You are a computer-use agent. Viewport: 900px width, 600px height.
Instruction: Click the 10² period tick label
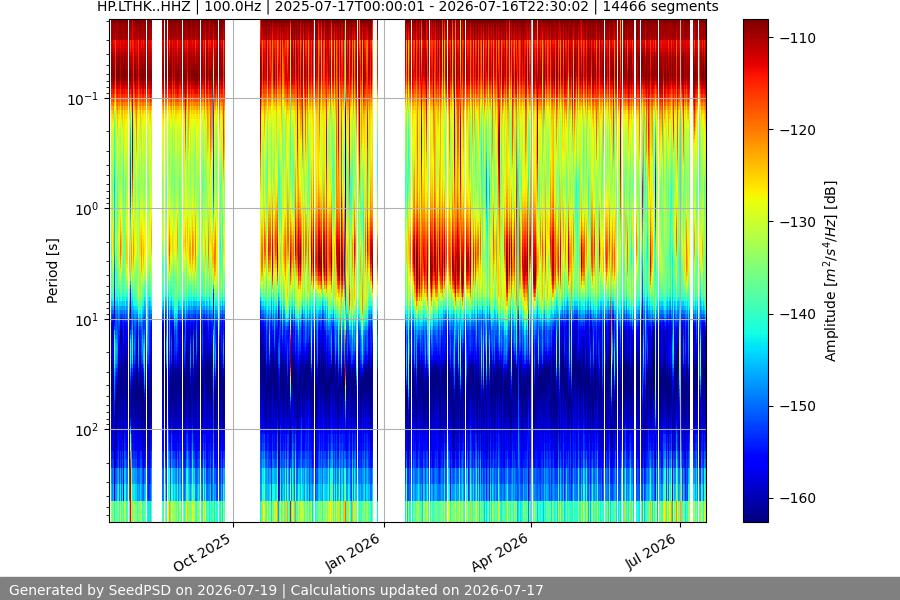pyautogui.click(x=86, y=431)
